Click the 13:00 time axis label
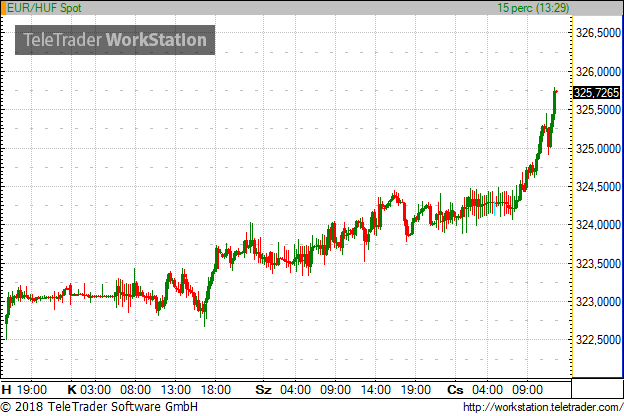 pos(176,389)
